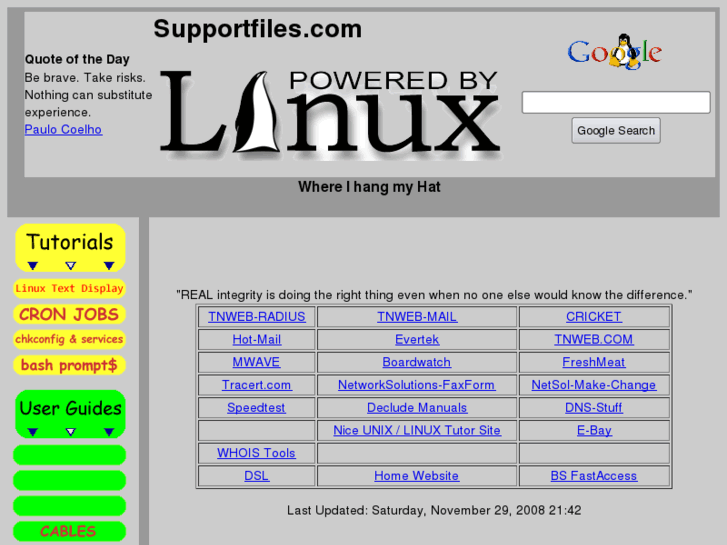The height and width of the screenshot is (545, 727).
Task: Open the TNWEB-RADIUS link
Action: click(256, 316)
